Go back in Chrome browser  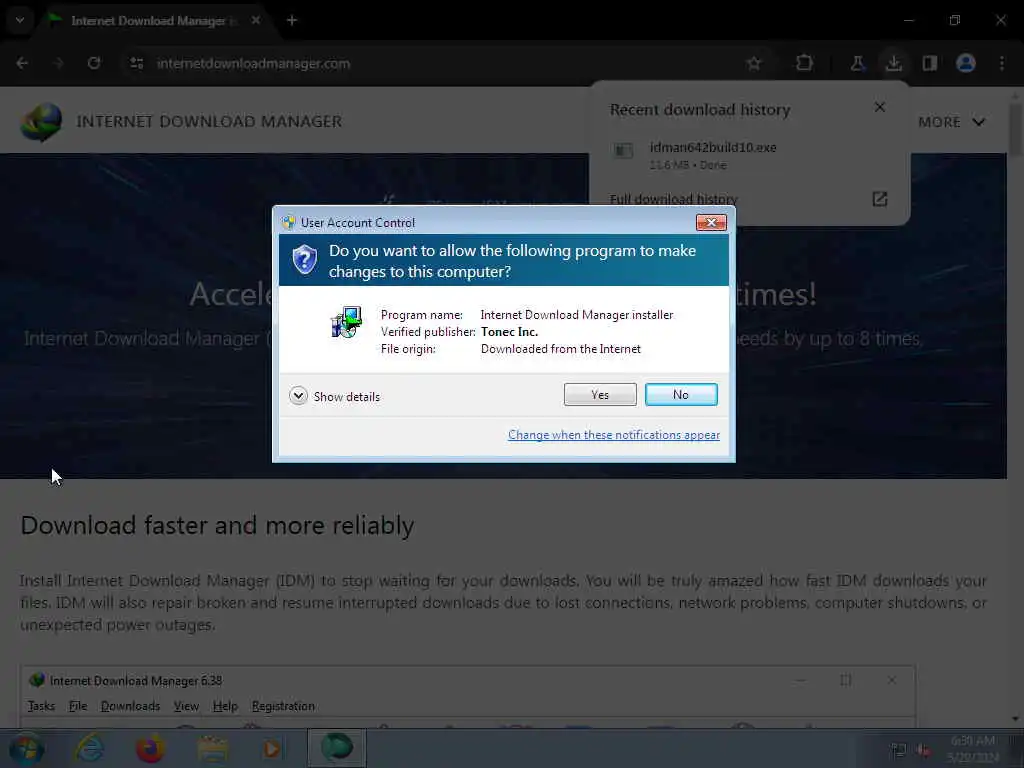[x=22, y=63]
